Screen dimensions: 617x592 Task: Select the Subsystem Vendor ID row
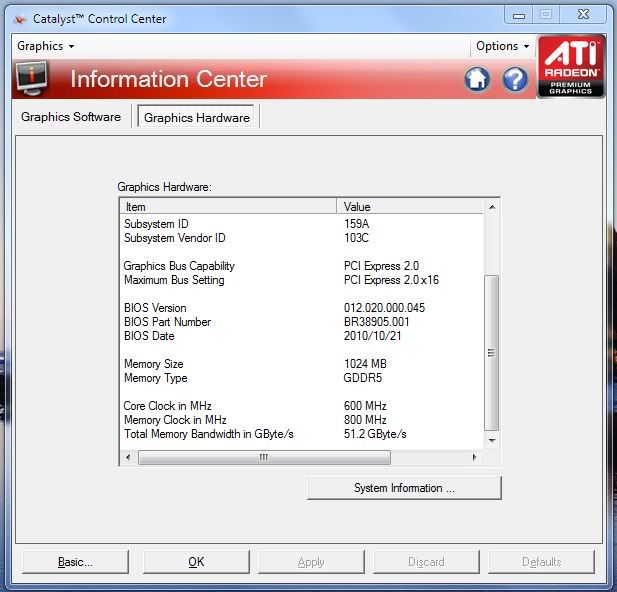click(301, 238)
